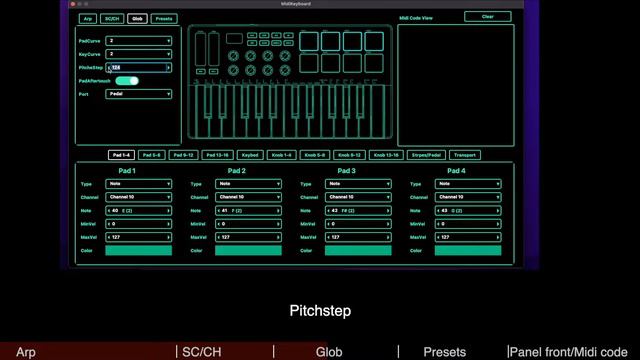The width and height of the screenshot is (640, 360).
Task: Select the first knob in the lower knob row
Action: [233, 70]
